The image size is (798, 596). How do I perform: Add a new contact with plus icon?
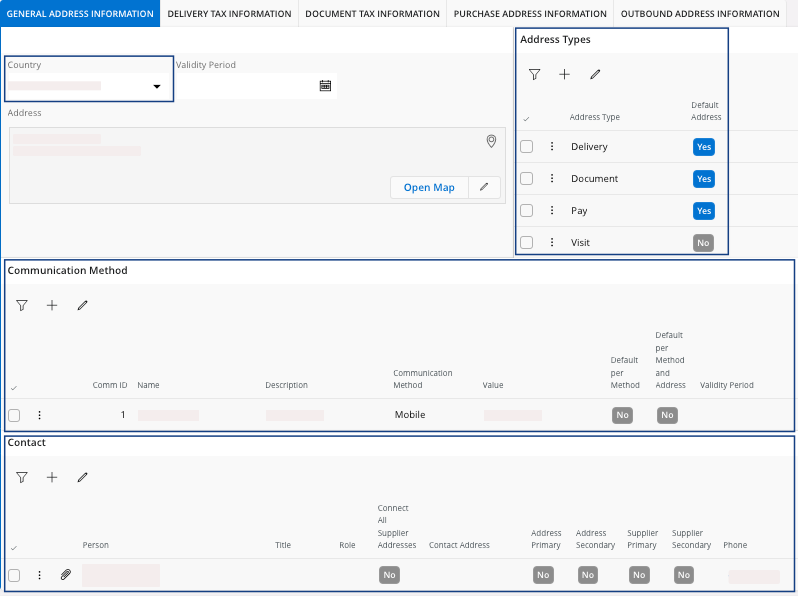click(52, 478)
